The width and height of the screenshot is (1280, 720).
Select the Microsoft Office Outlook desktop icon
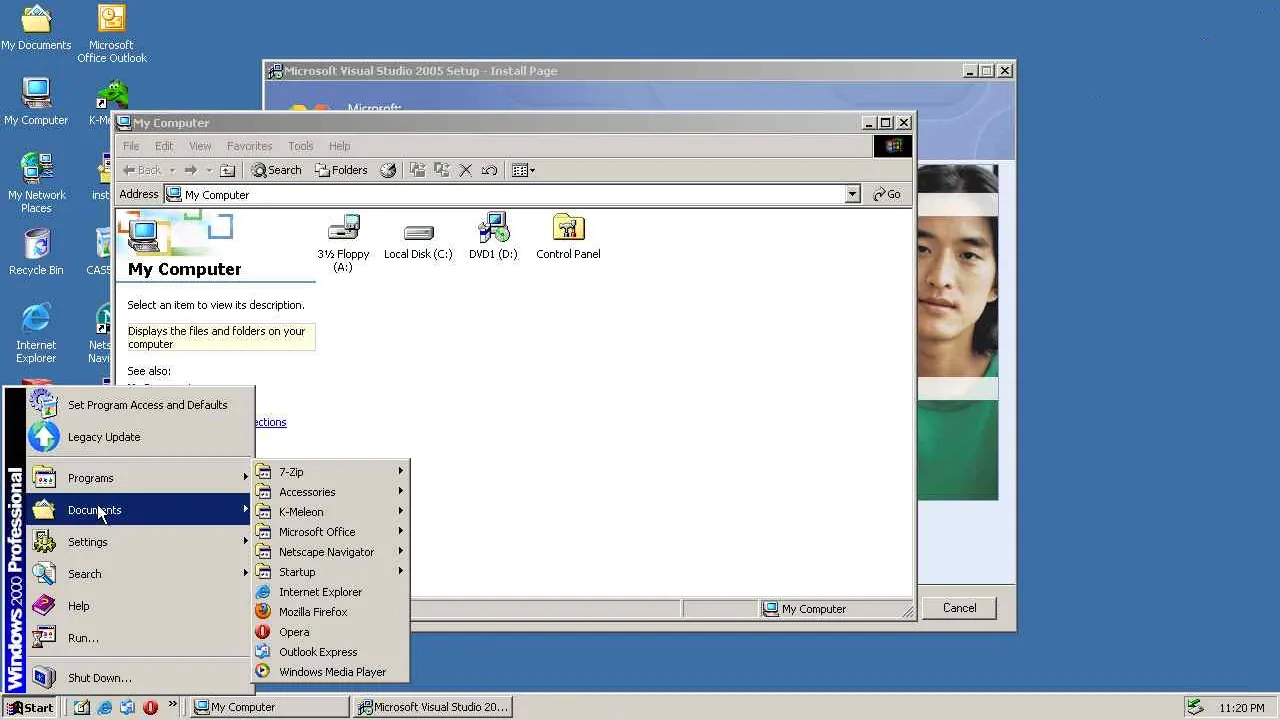(112, 34)
